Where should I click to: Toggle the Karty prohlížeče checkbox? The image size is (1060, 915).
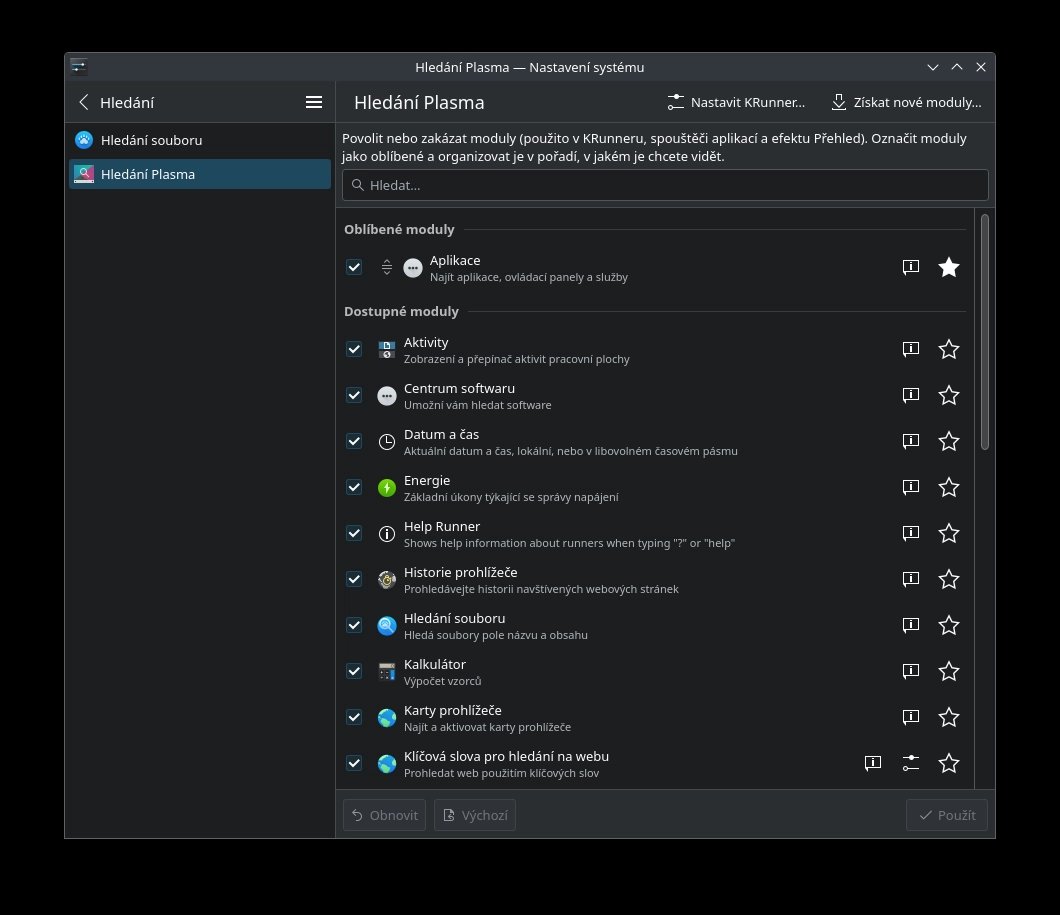(354, 717)
